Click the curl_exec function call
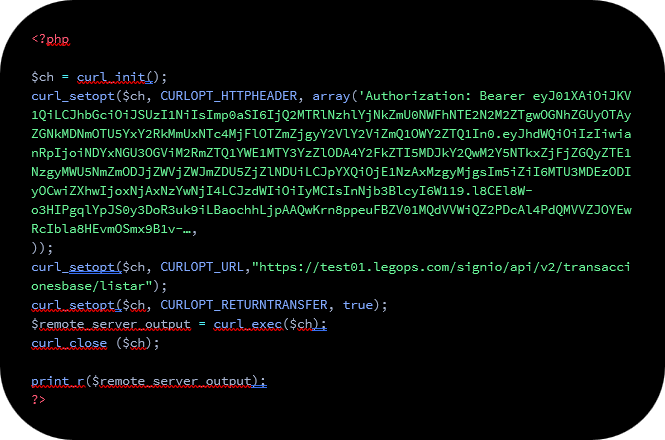The height and width of the screenshot is (440, 665). pos(248,325)
